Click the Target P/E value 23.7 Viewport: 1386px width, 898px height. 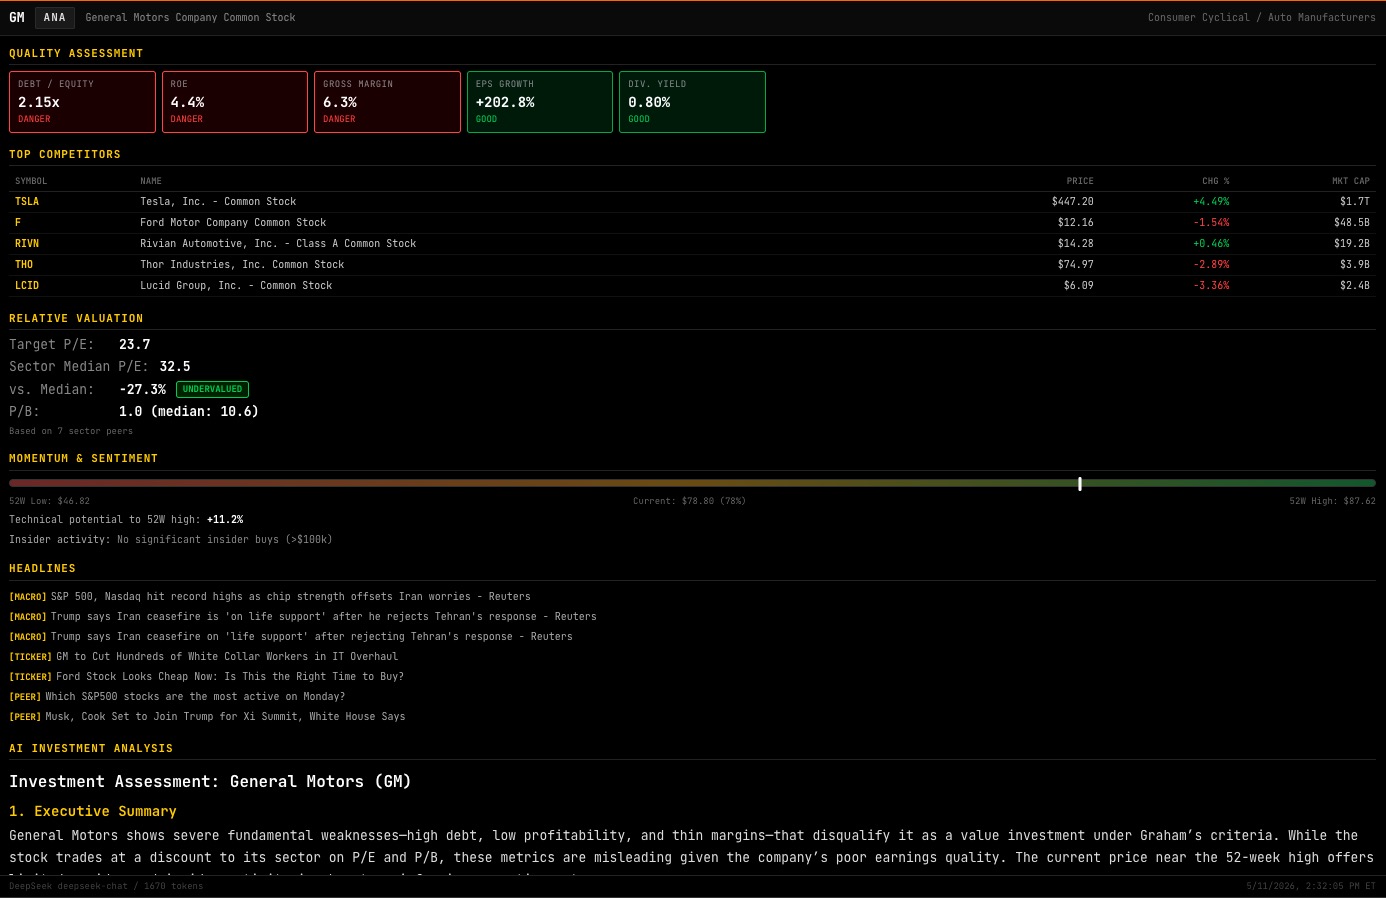tap(135, 344)
